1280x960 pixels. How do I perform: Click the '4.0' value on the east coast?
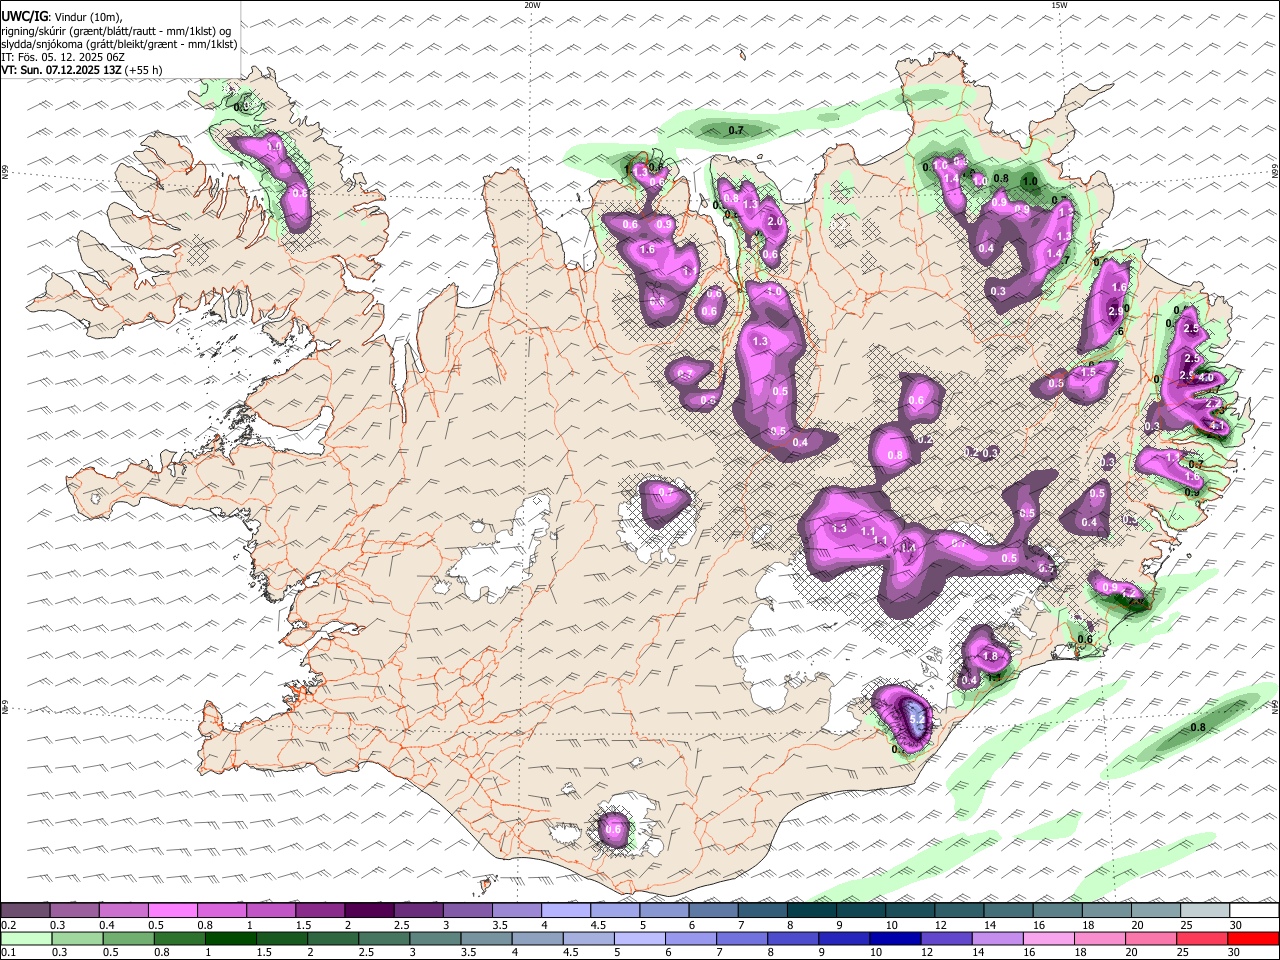pos(1205,378)
